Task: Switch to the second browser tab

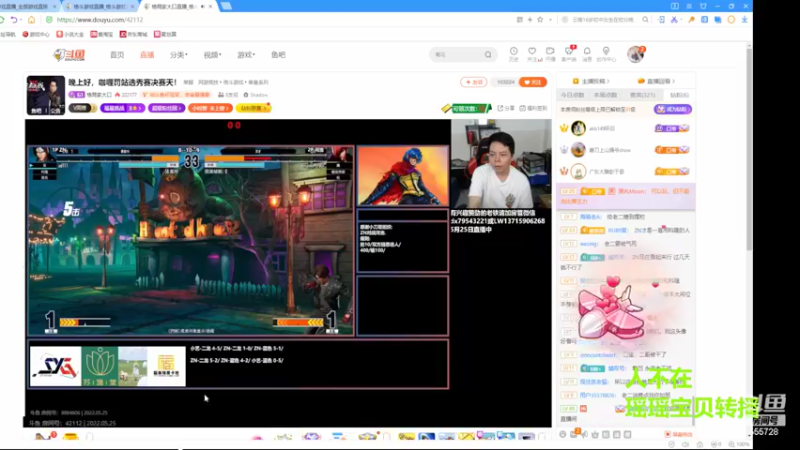Action: point(100,6)
